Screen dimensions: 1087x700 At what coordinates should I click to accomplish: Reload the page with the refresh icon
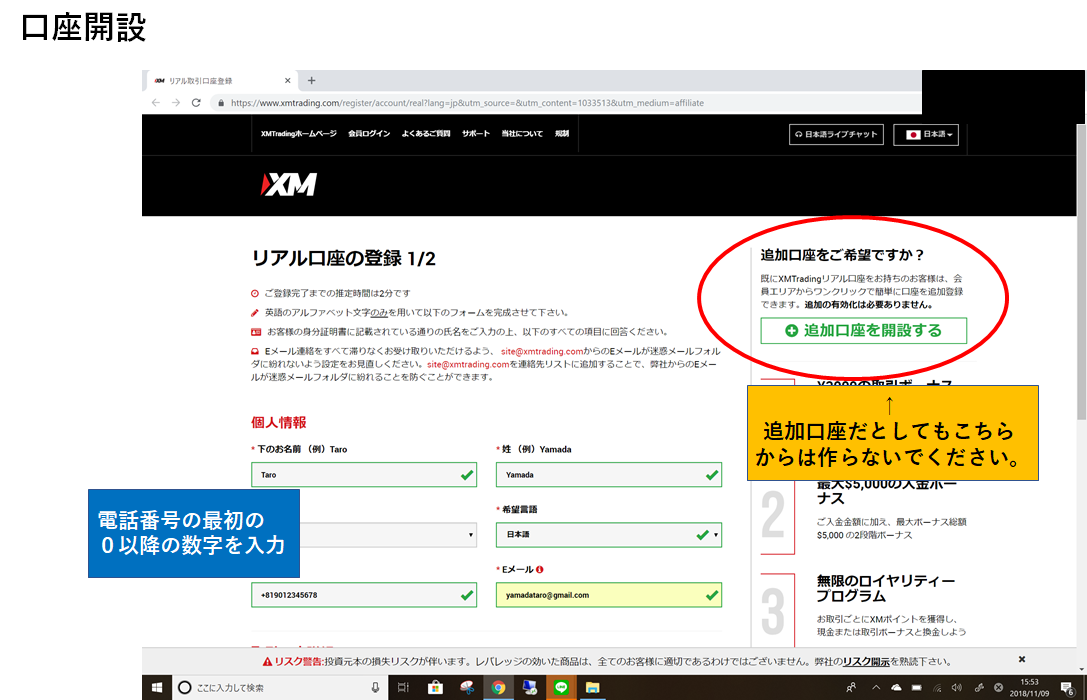pyautogui.click(x=196, y=103)
